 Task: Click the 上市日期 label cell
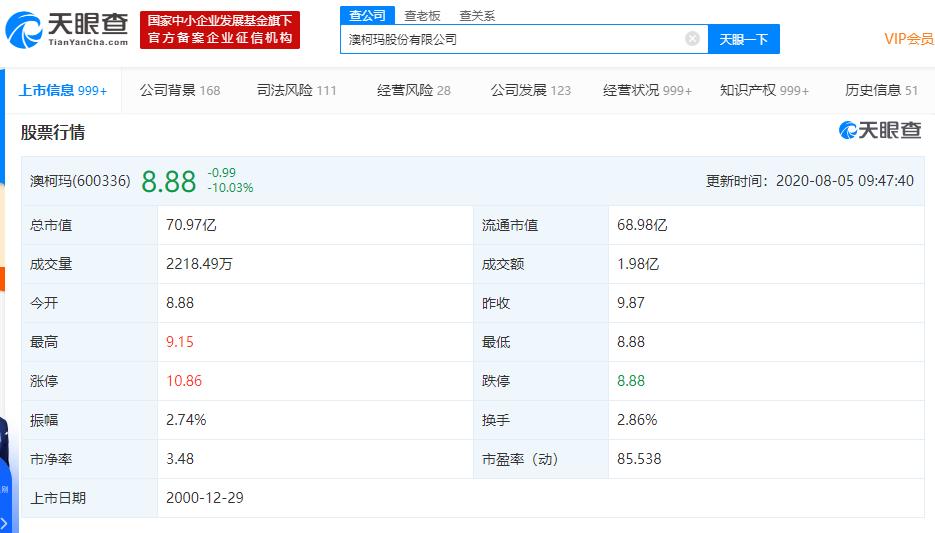coord(89,498)
